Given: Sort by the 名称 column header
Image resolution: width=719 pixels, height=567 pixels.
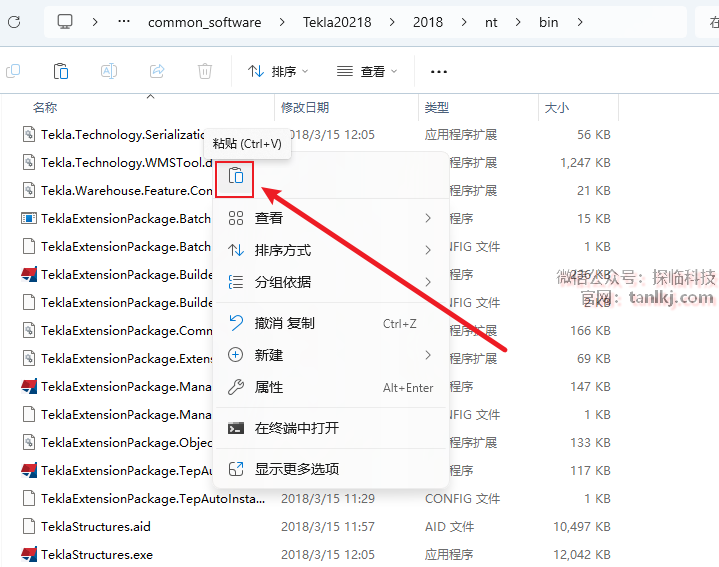Looking at the screenshot, I should (45, 107).
